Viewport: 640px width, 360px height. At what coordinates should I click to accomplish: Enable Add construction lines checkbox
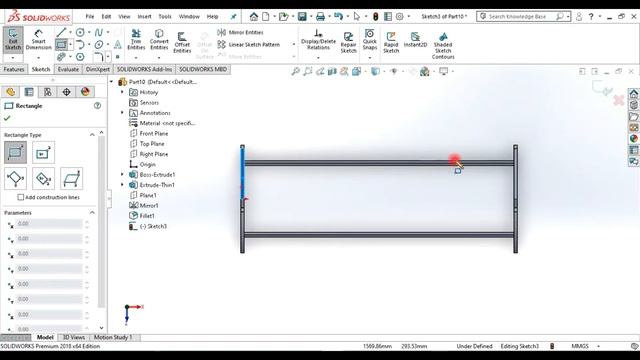[20, 197]
